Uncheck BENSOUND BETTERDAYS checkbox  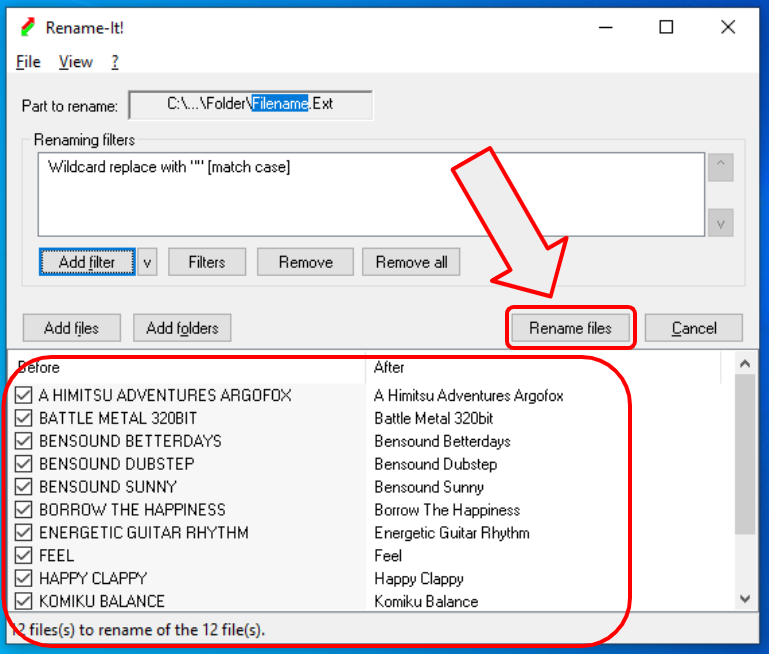point(24,441)
